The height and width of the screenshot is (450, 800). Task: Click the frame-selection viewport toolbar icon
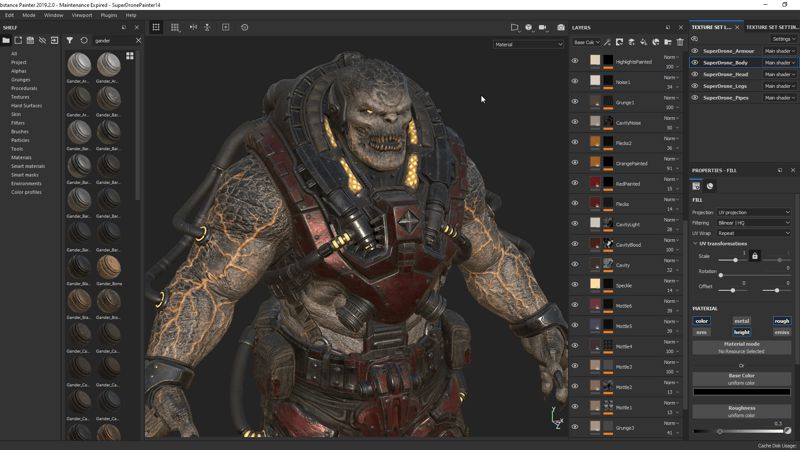pyautogui.click(x=156, y=27)
